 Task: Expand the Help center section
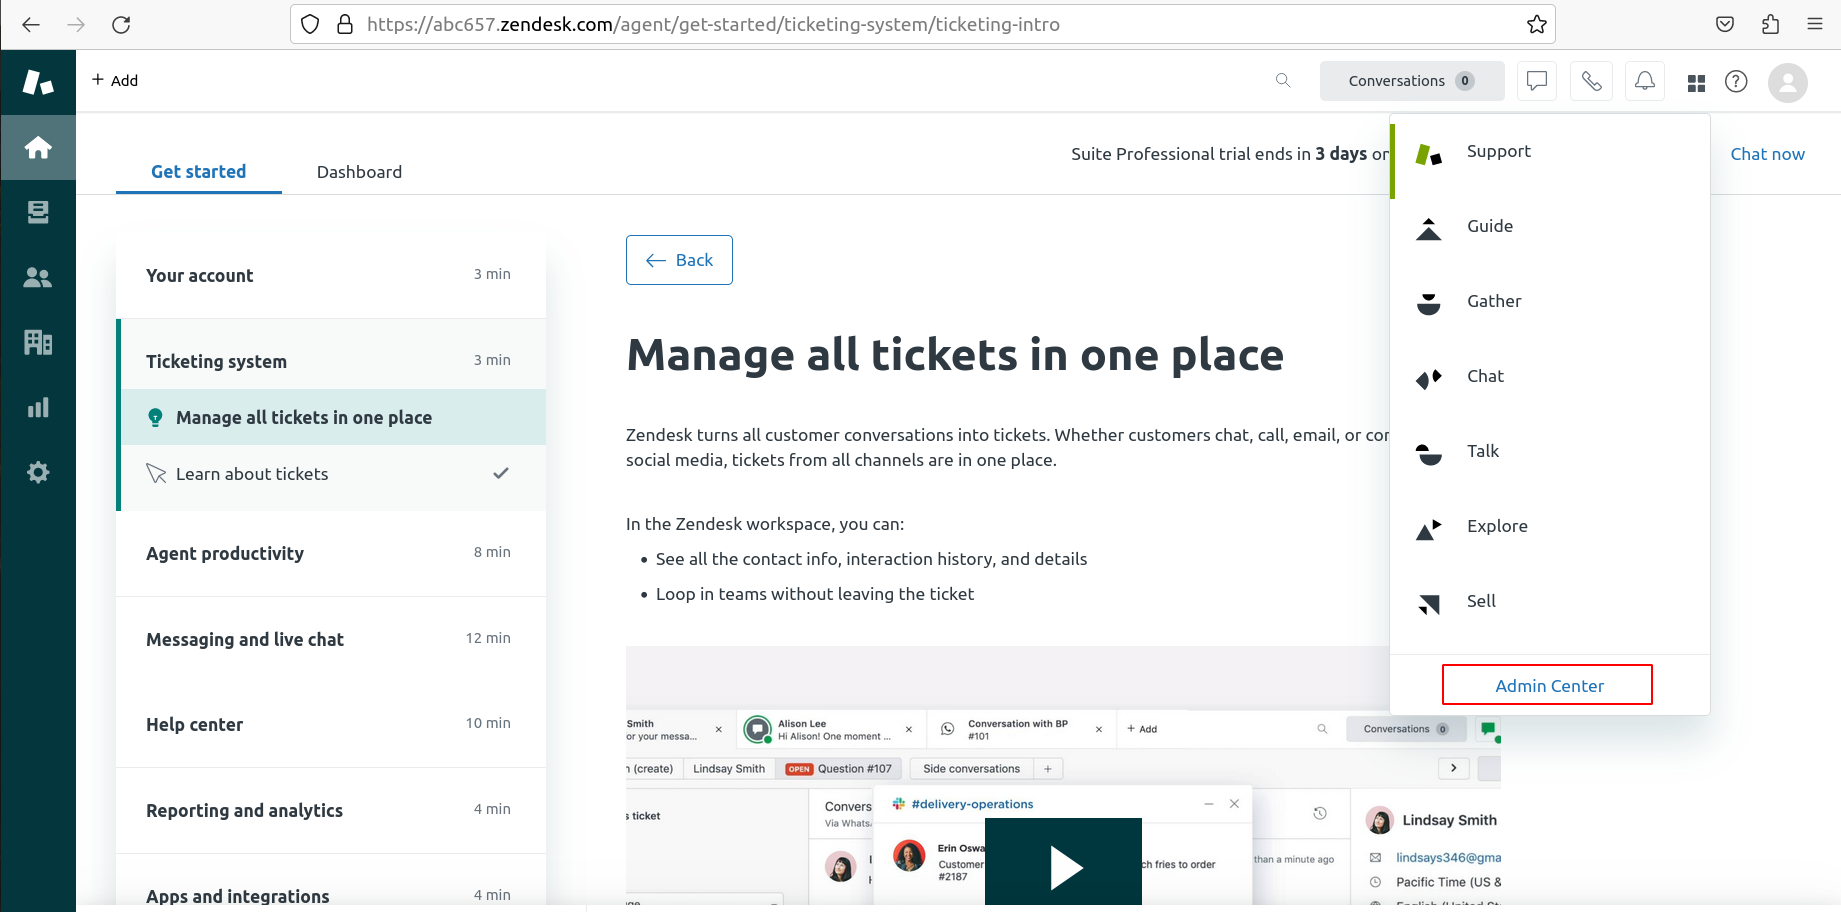click(x=331, y=724)
